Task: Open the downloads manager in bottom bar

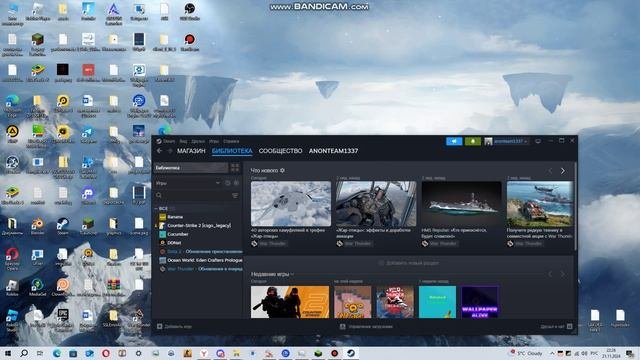Action: click(x=366, y=327)
